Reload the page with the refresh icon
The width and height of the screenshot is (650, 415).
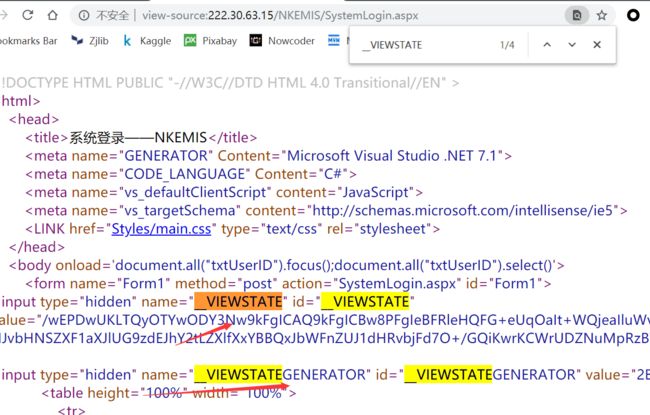(x=28, y=15)
